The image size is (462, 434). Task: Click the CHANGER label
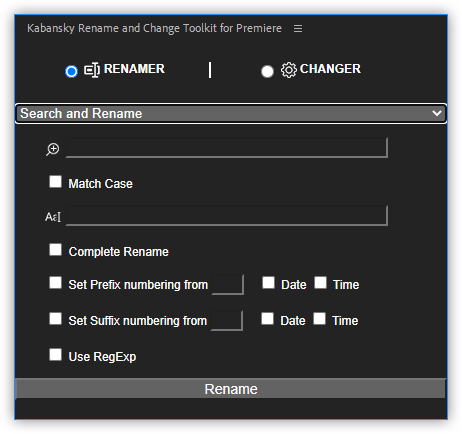[330, 69]
